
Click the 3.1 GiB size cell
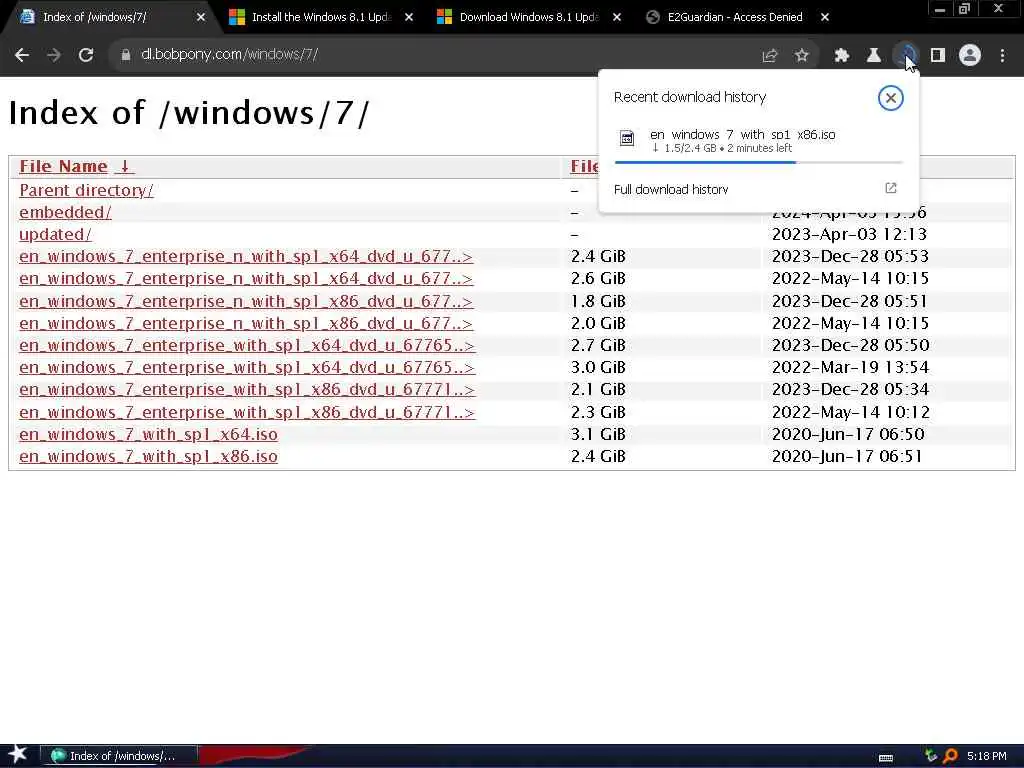pyautogui.click(x=598, y=434)
